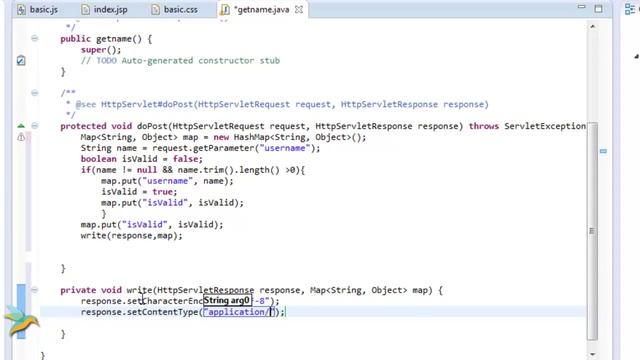Click 'boolean' keyword in isValid declaration

pos(98,159)
